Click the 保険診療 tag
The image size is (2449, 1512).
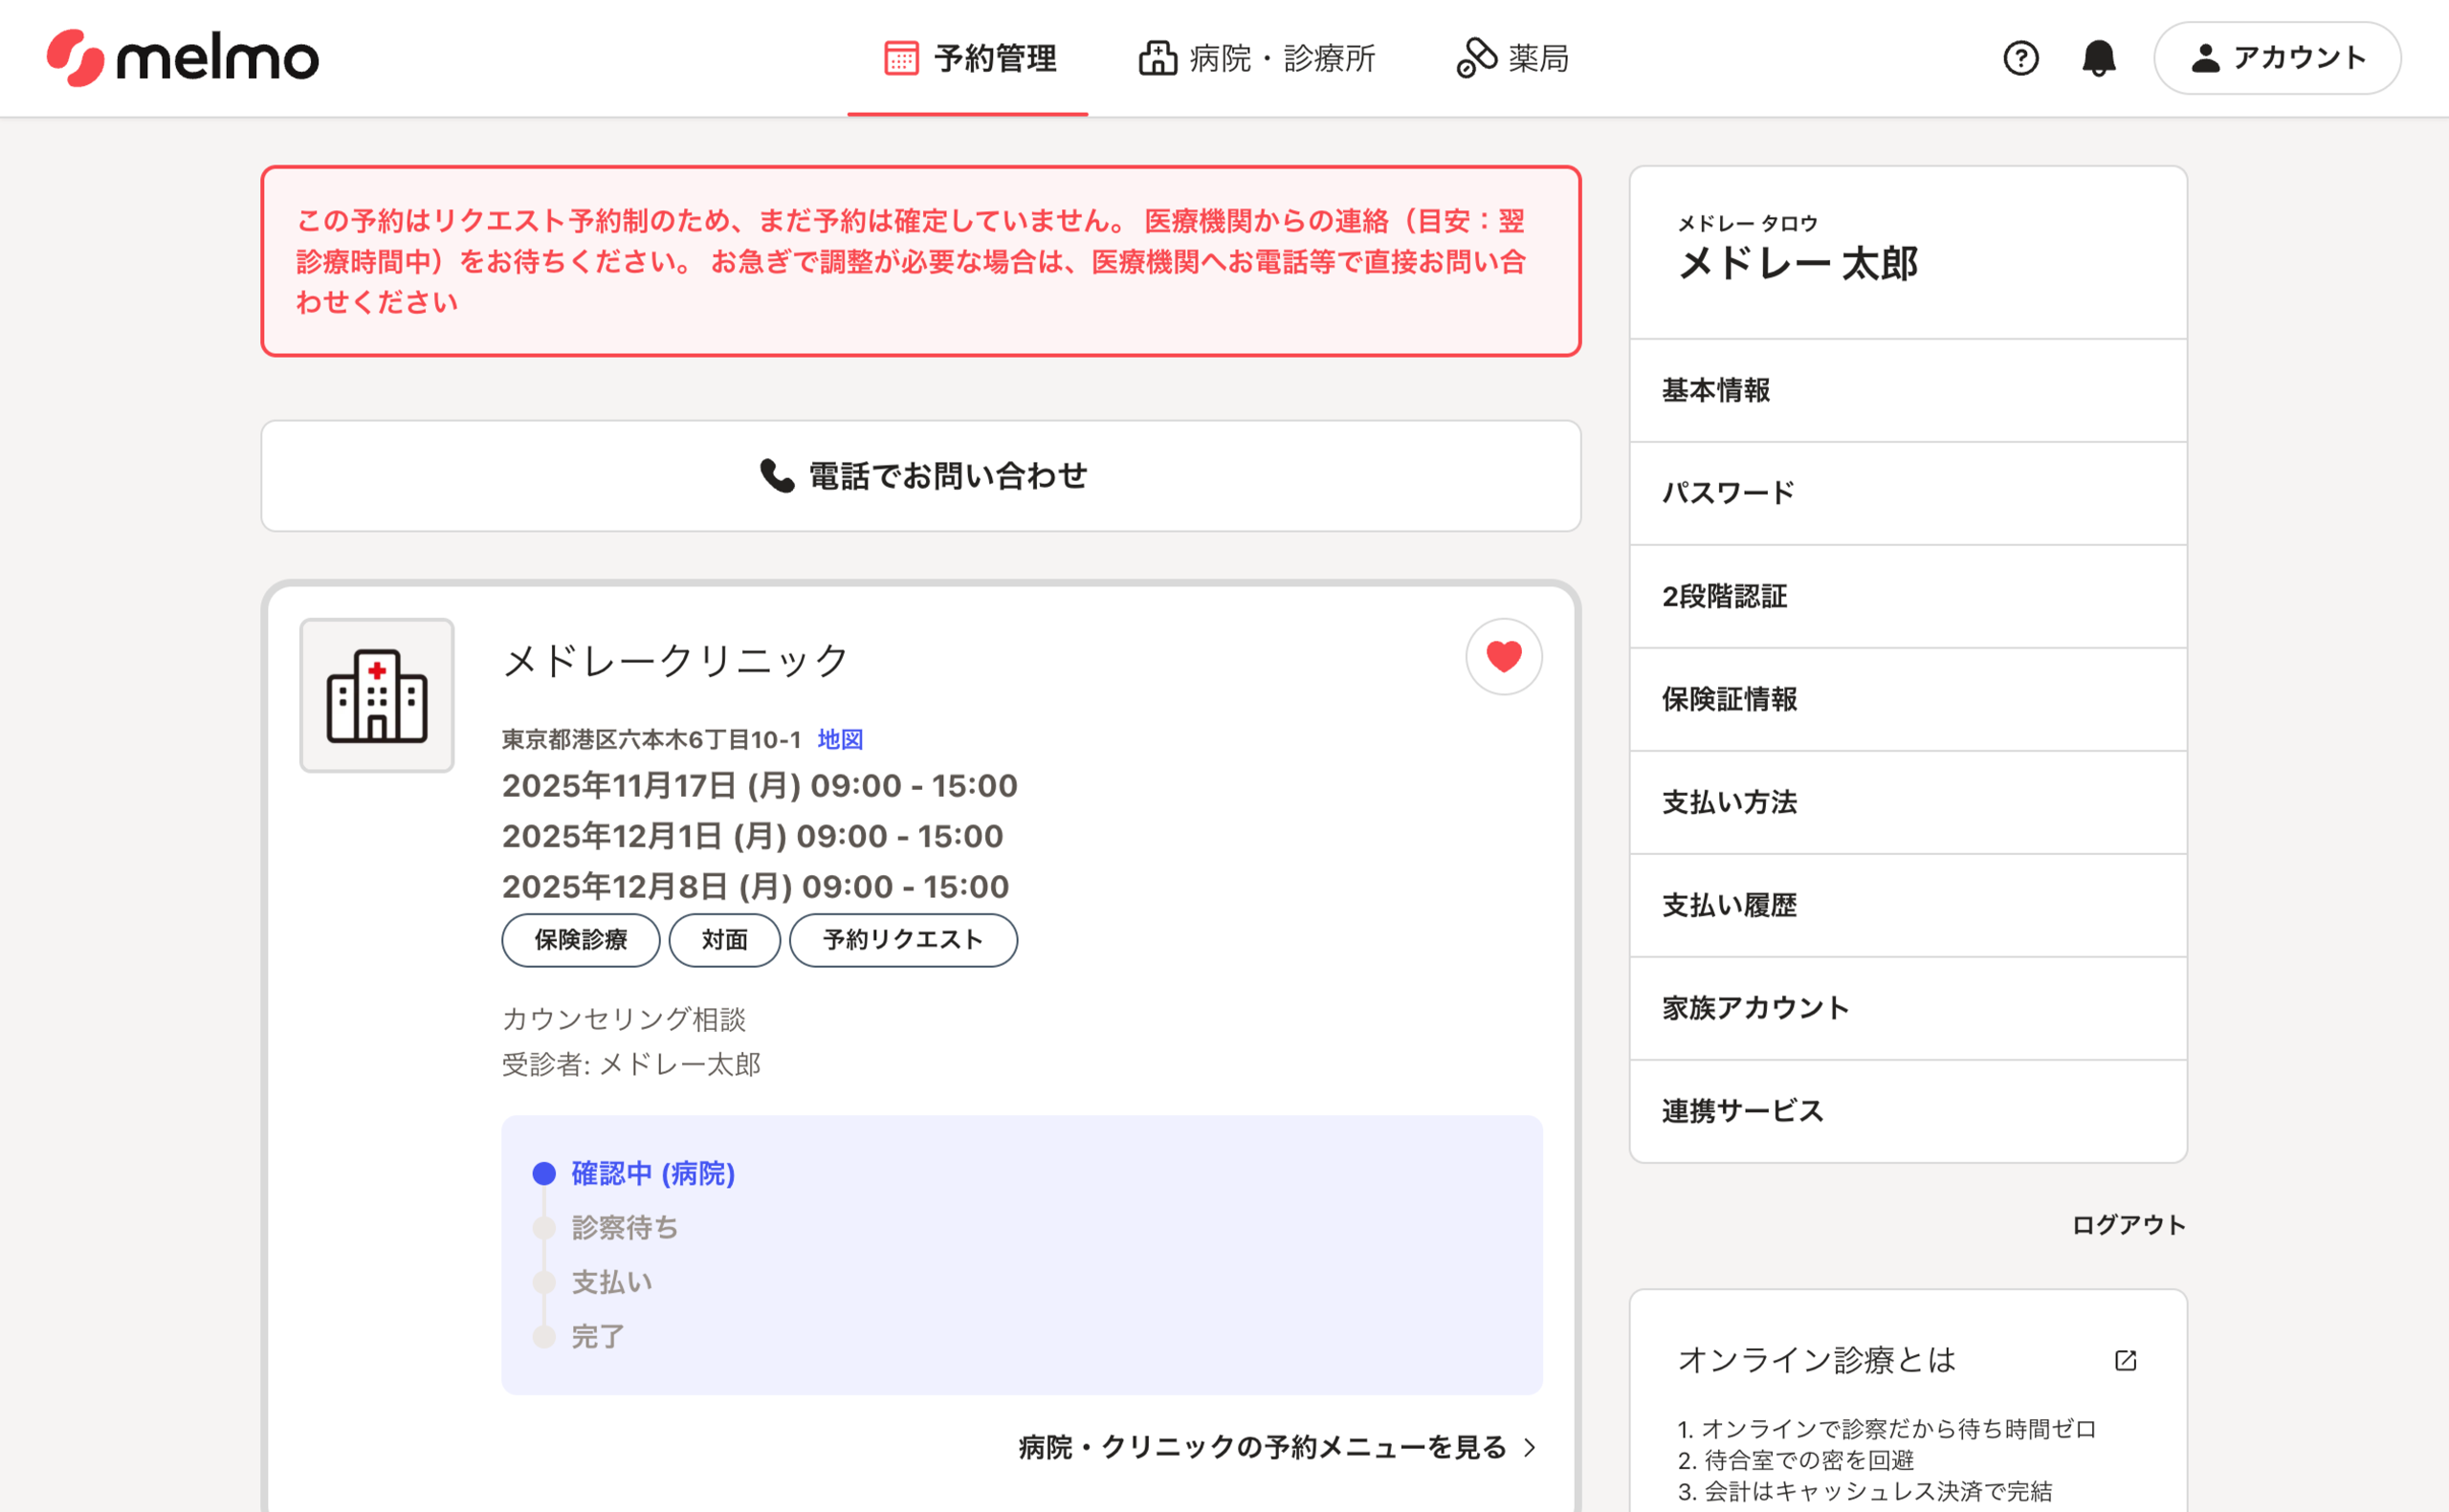coord(581,940)
